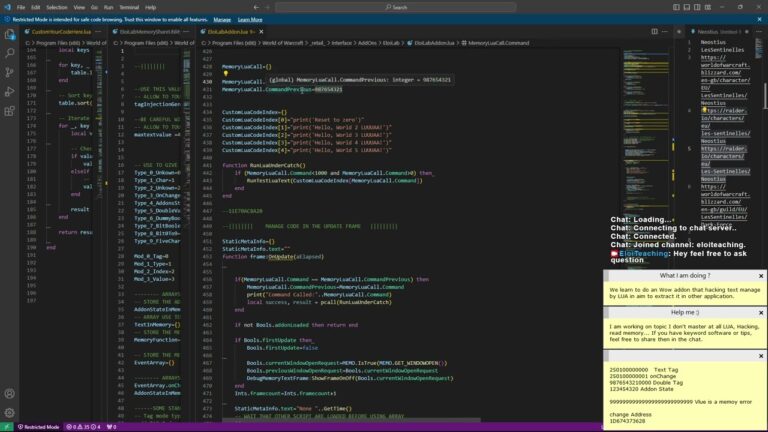Click the VS Code logo icon
The height and width of the screenshot is (432, 768).
7,7
